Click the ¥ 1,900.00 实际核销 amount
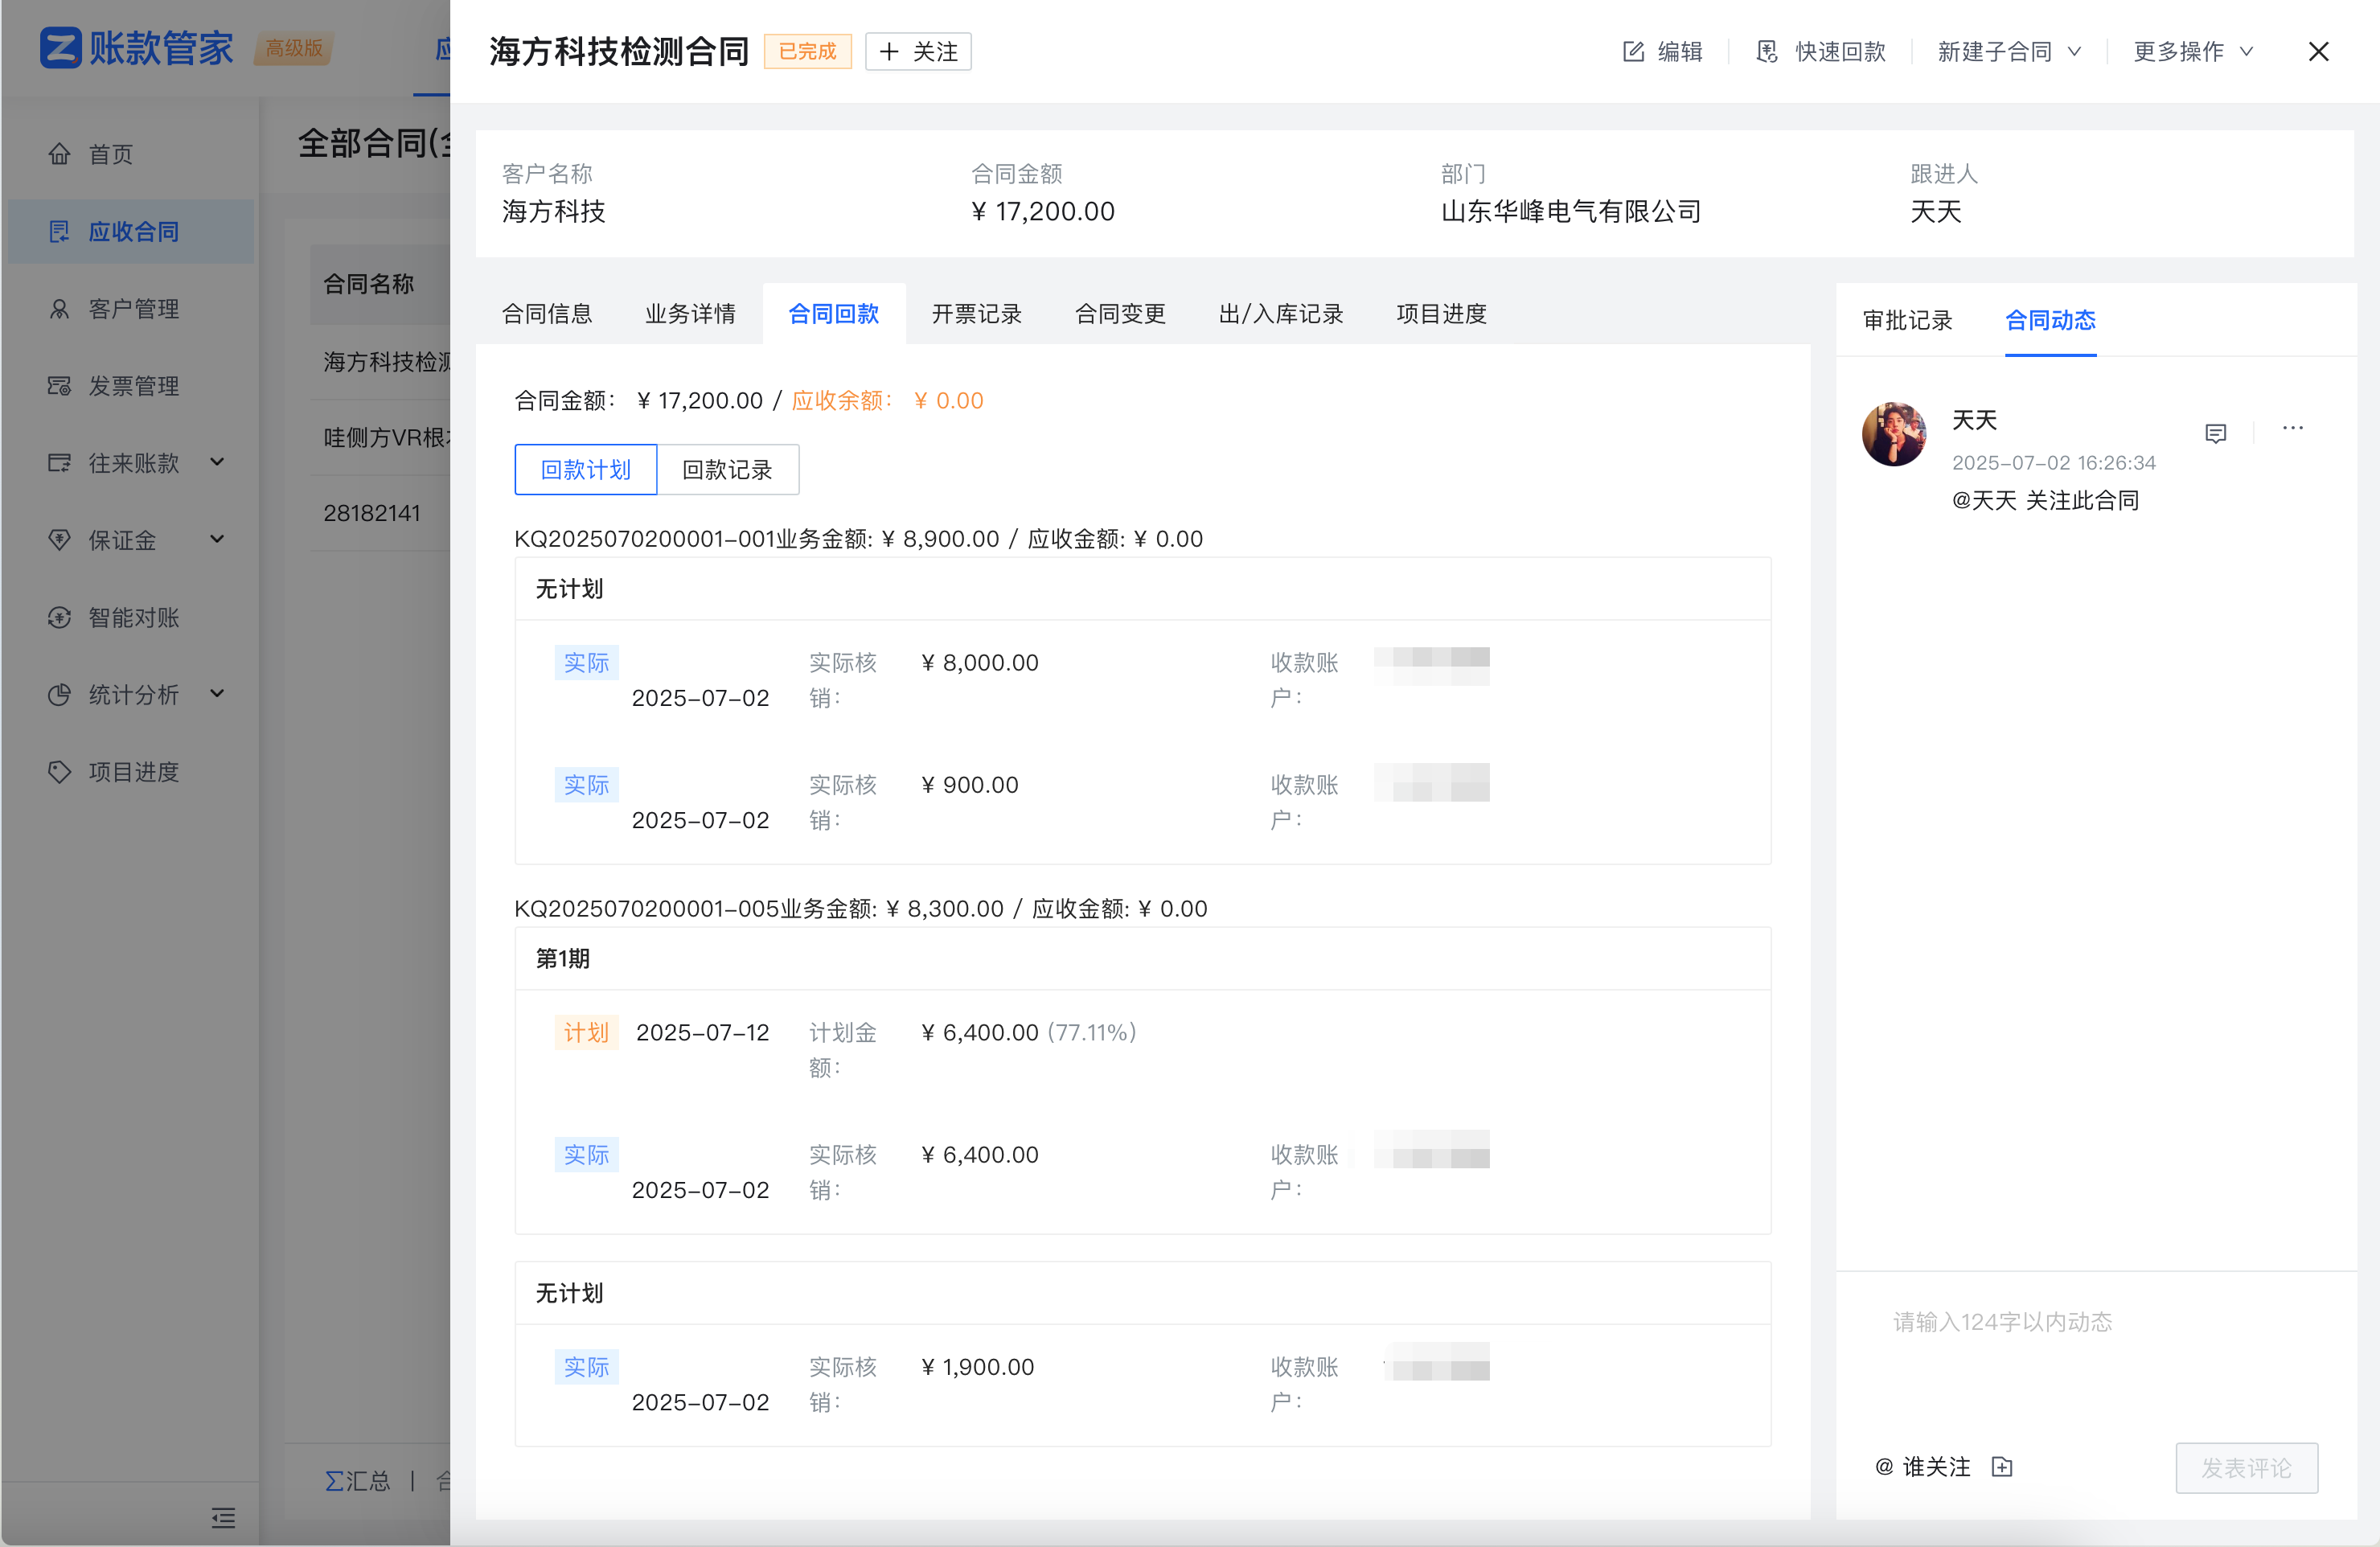 (978, 1366)
